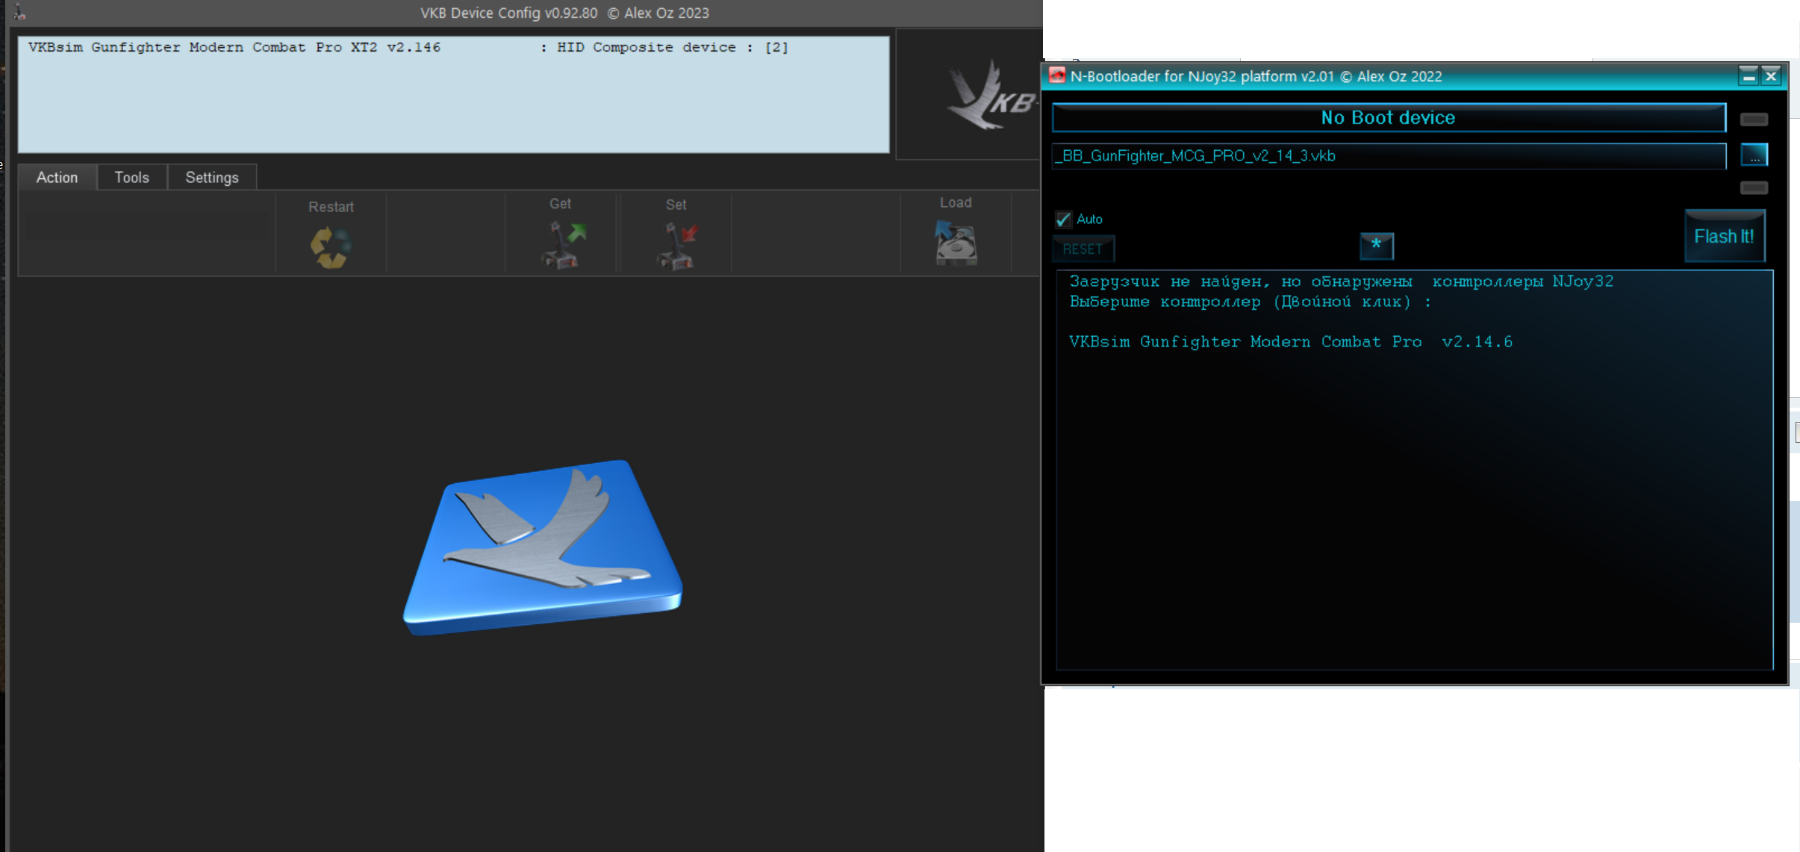
Task: Select the Gunfighter Modern Combat Pro XT2 device row
Action: [x=408, y=47]
